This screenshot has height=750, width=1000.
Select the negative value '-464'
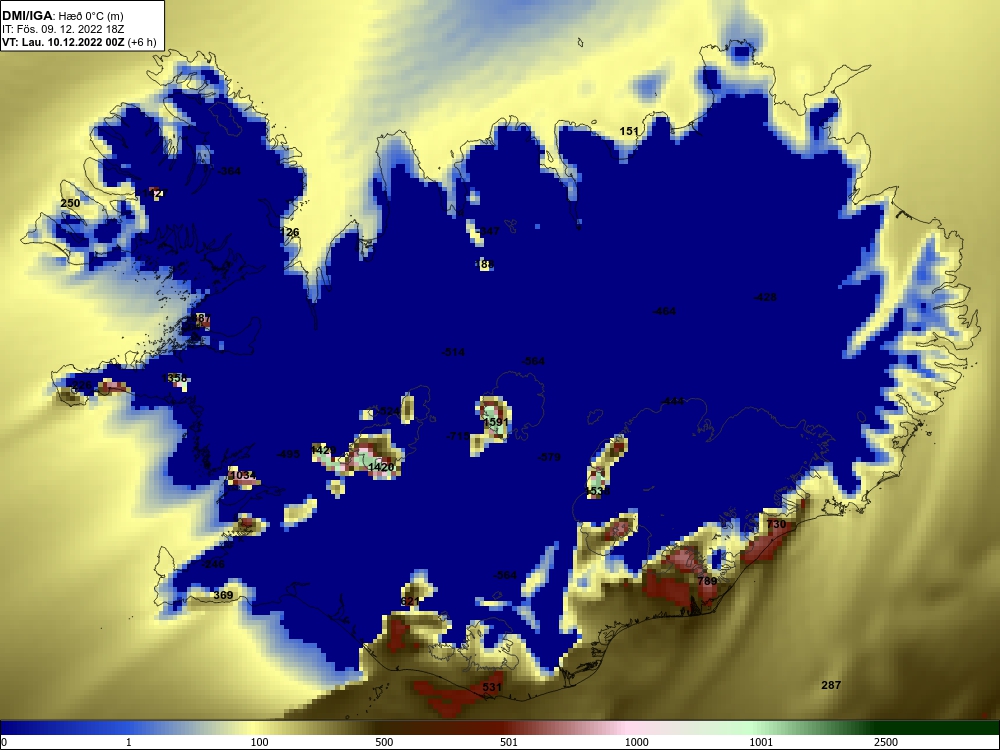[x=664, y=311]
